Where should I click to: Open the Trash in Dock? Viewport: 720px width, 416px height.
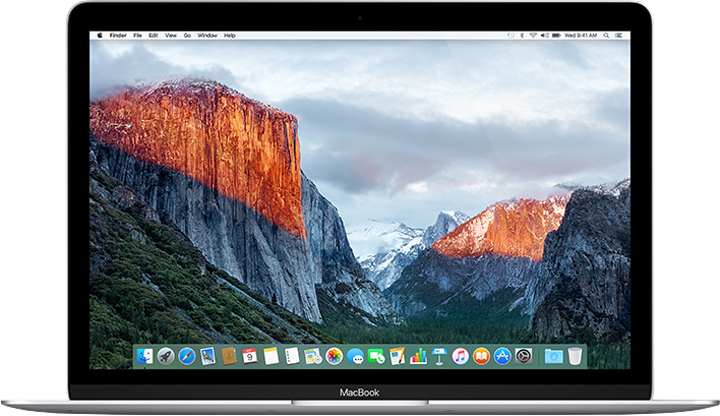575,356
